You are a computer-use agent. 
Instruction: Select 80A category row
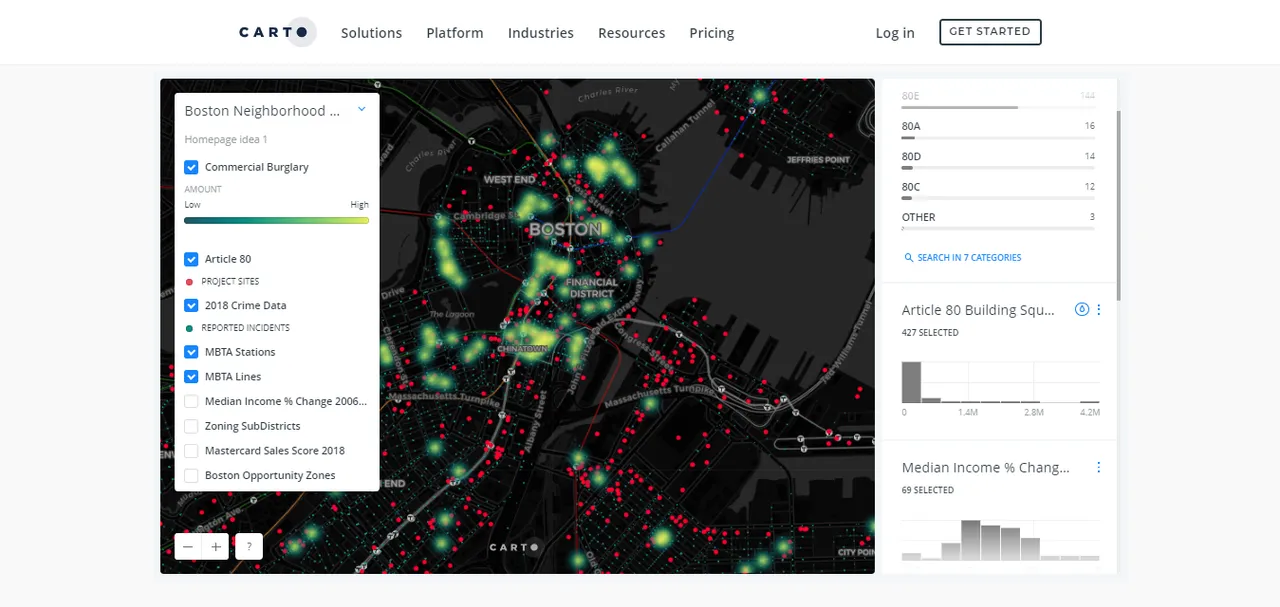pyautogui.click(x=998, y=129)
